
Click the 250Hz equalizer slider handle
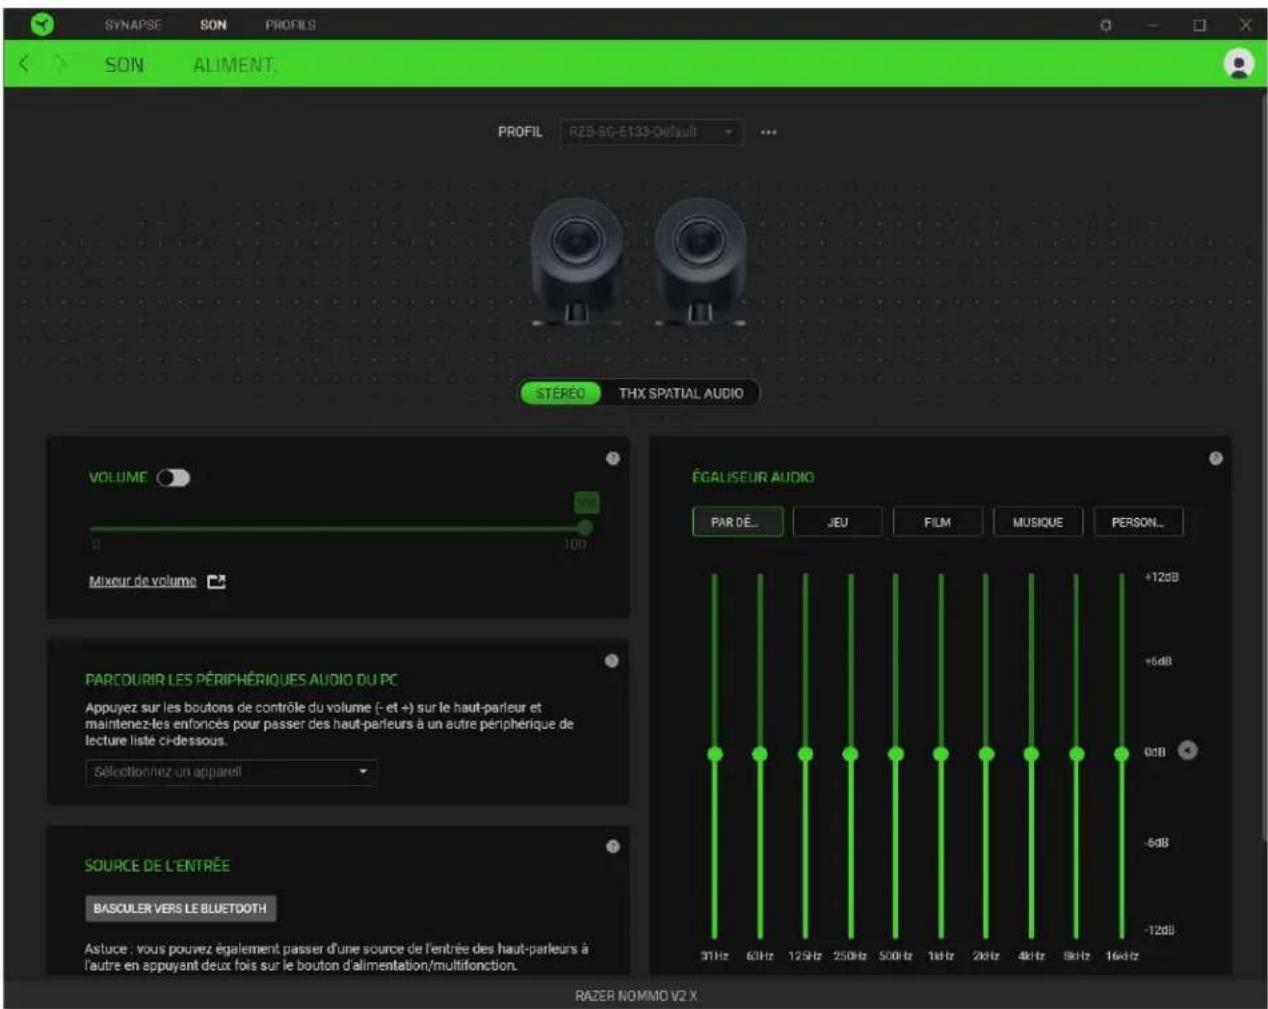(850, 753)
